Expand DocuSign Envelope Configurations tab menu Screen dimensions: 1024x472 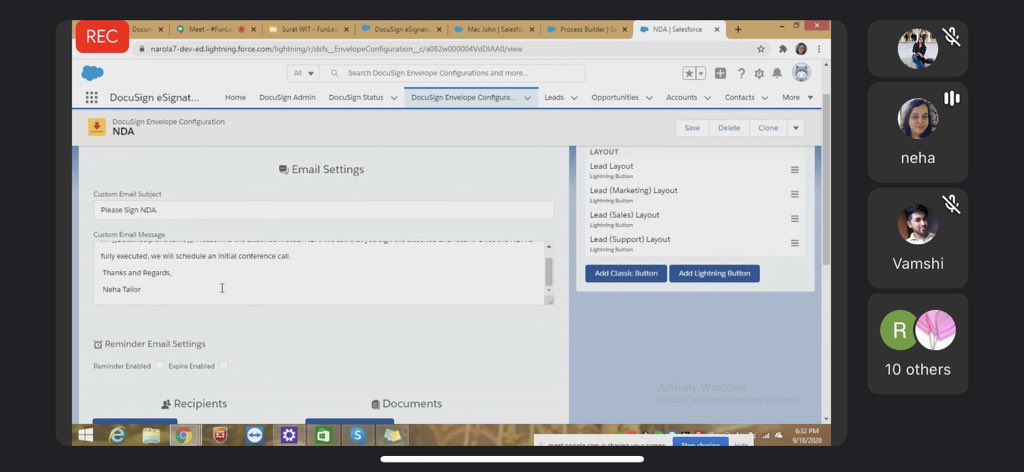527,98
